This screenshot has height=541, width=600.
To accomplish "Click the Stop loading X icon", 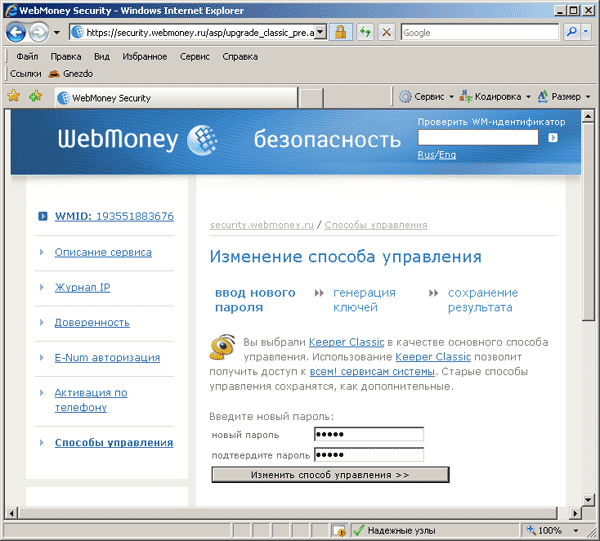I will (386, 32).
